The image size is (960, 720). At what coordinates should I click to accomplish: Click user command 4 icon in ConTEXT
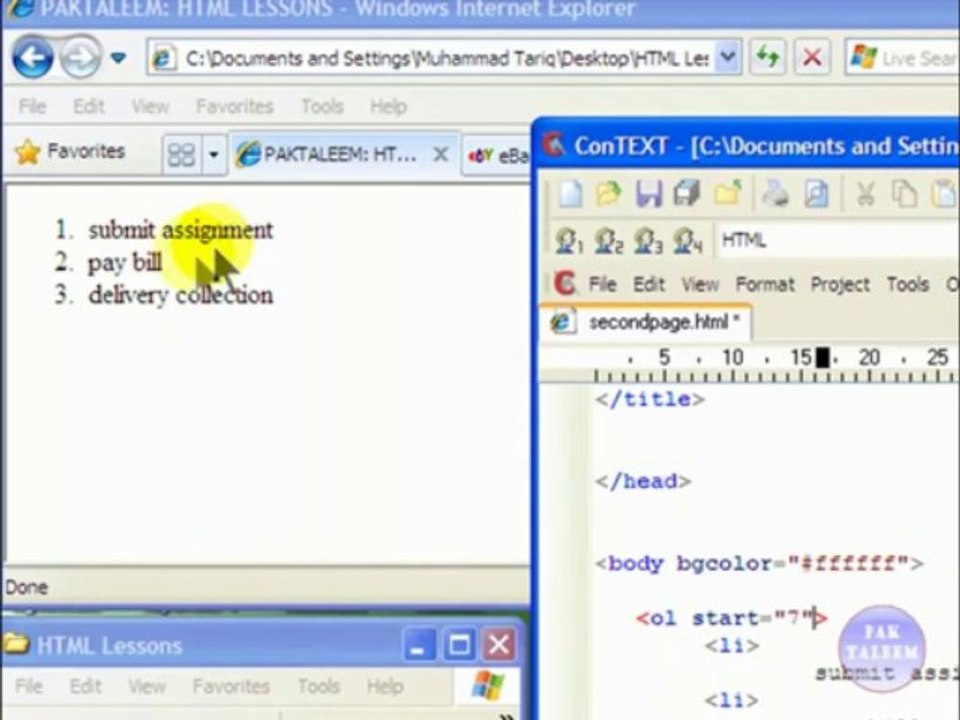pos(687,241)
